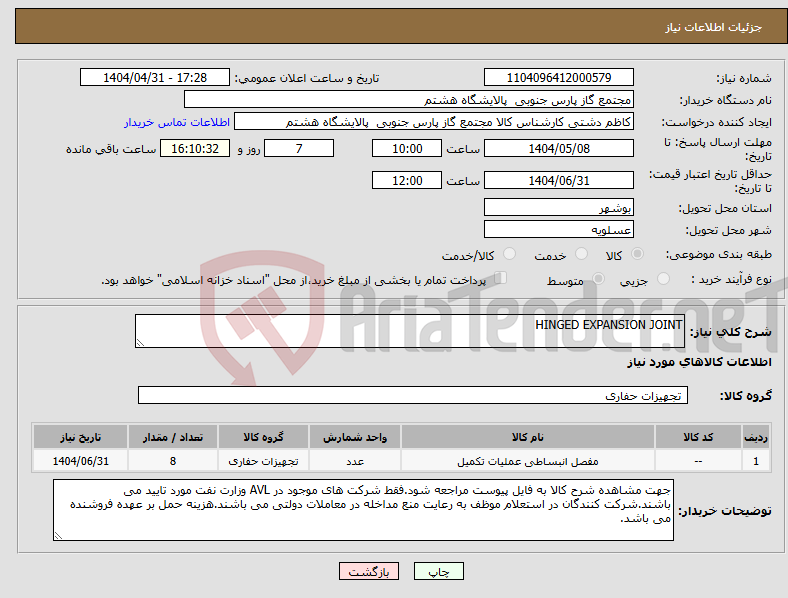
Task: Click the HINGED EXPANSION JOINT description box
Action: (410, 331)
